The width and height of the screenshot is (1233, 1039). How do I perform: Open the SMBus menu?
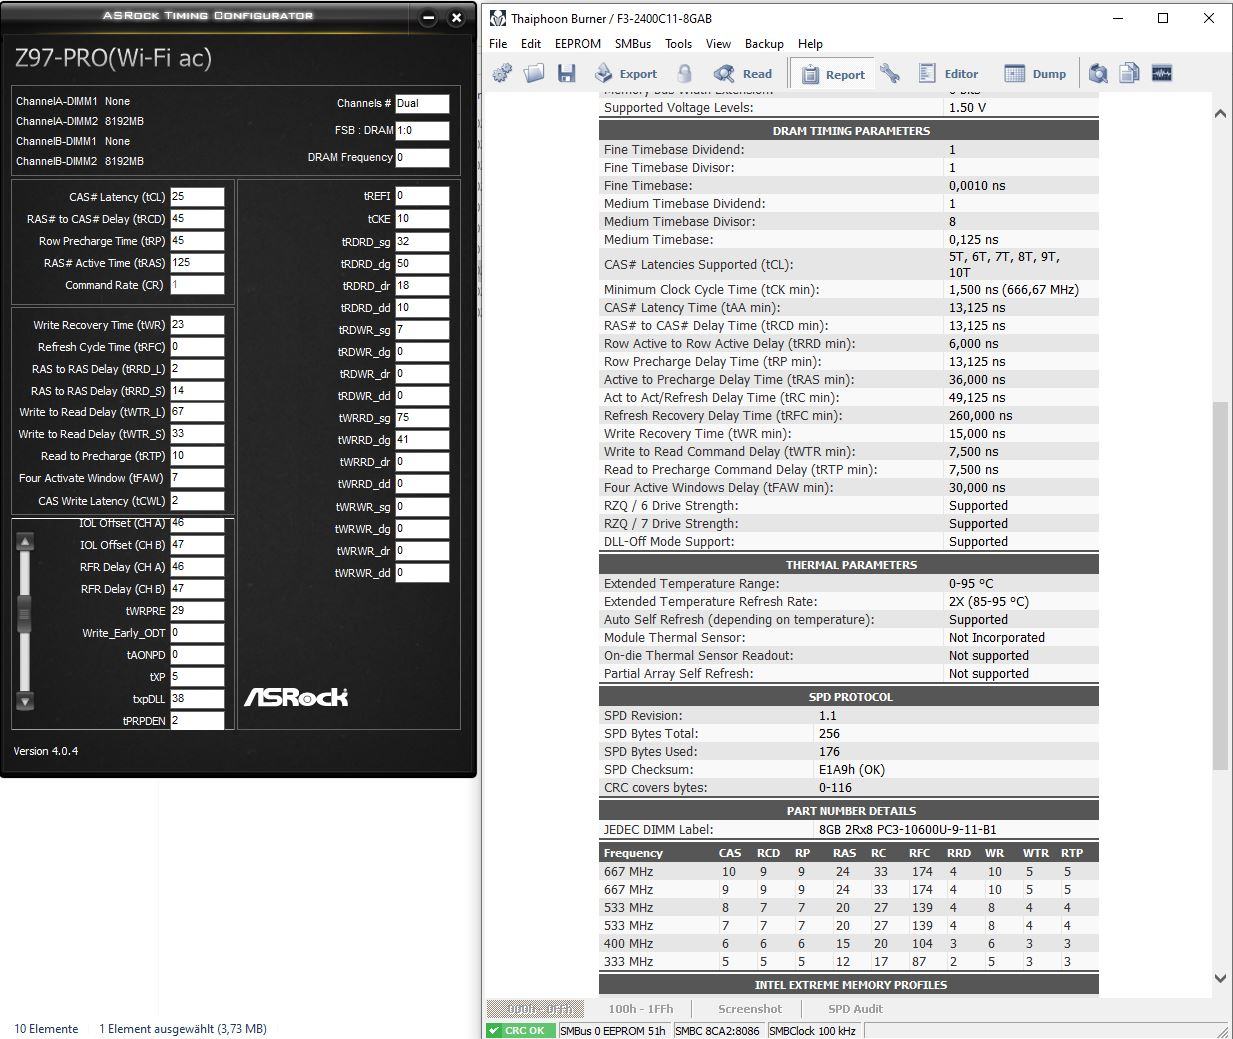(633, 44)
